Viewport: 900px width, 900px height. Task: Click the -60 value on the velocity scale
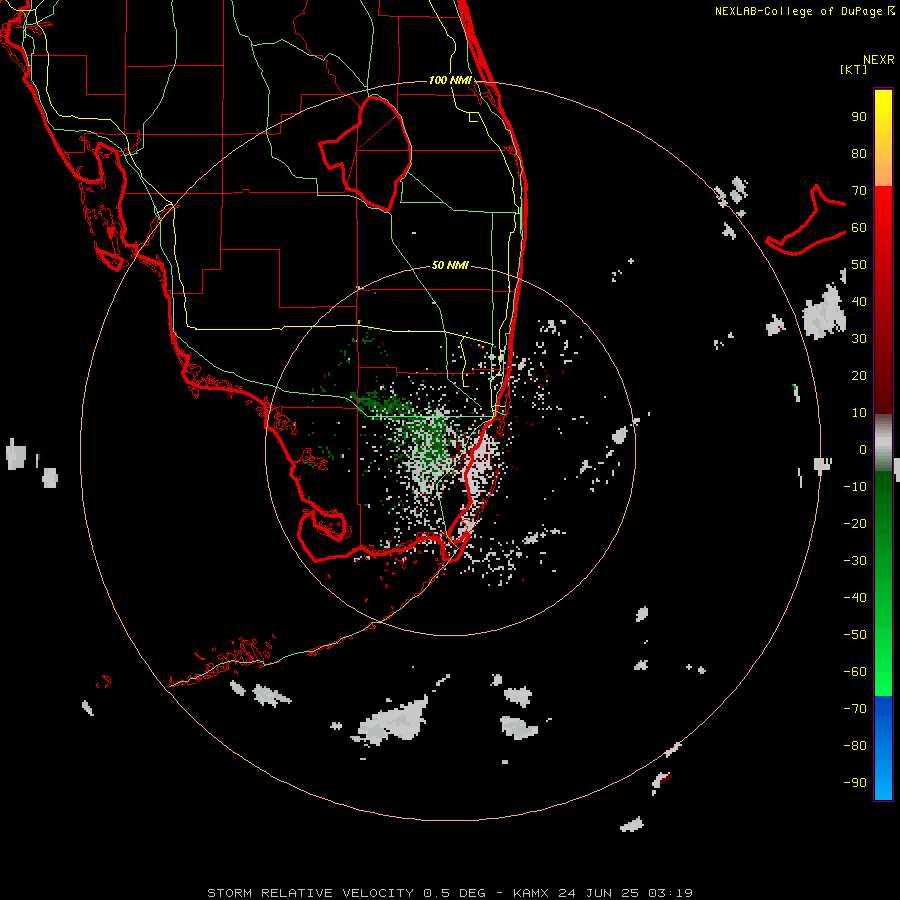click(x=855, y=672)
